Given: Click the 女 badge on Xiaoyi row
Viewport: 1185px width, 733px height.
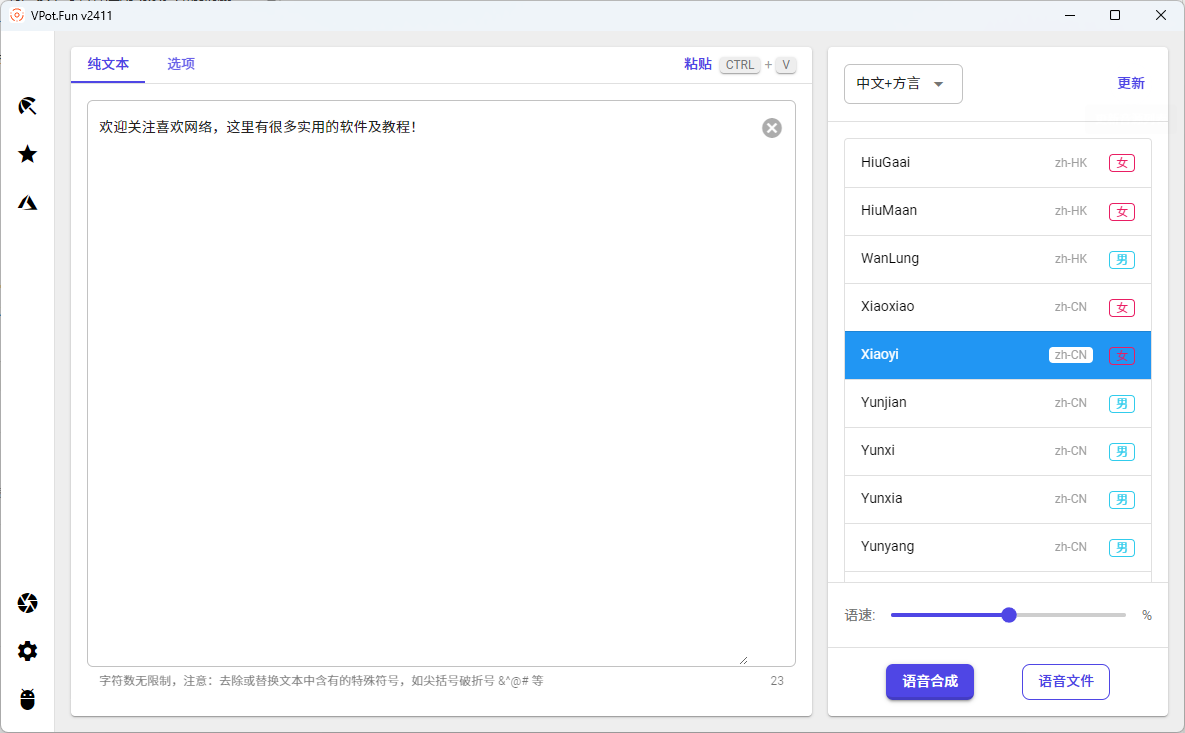Looking at the screenshot, I should point(1122,355).
